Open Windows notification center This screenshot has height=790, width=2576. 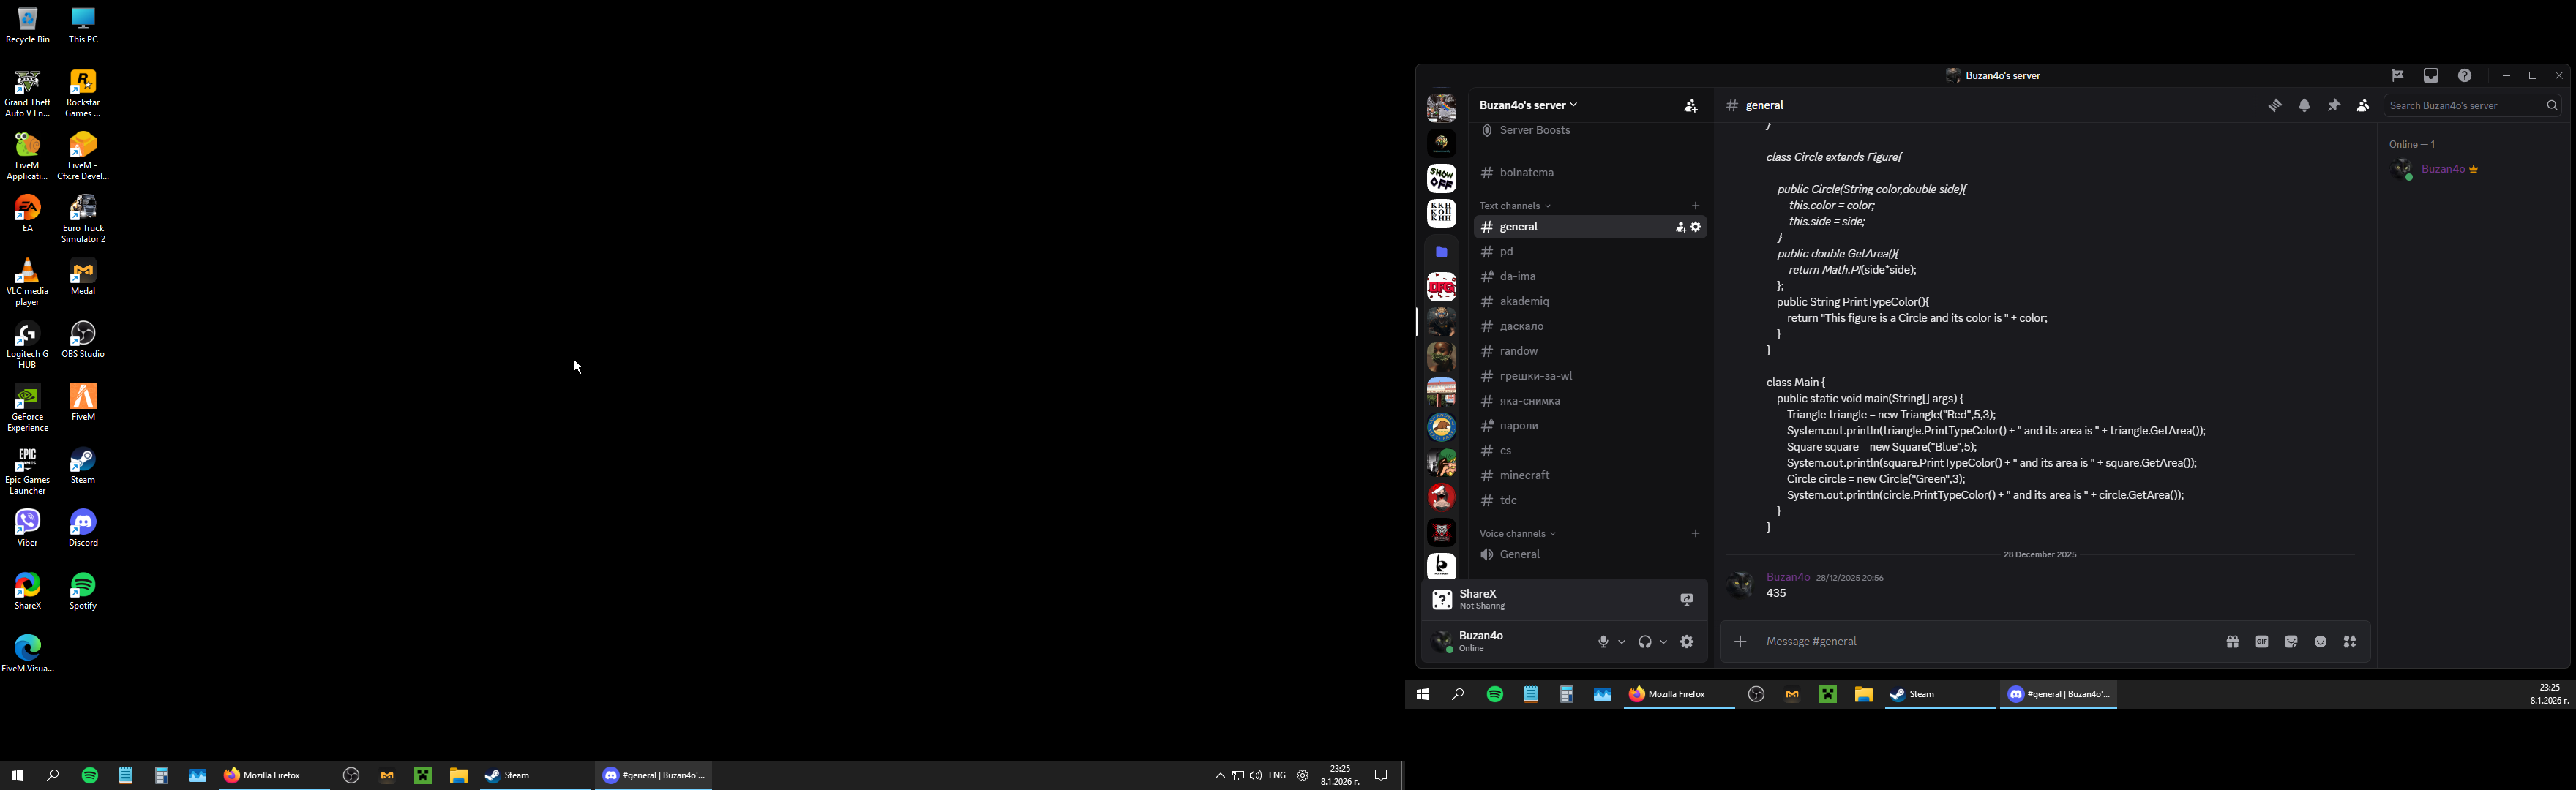pyautogui.click(x=1382, y=776)
